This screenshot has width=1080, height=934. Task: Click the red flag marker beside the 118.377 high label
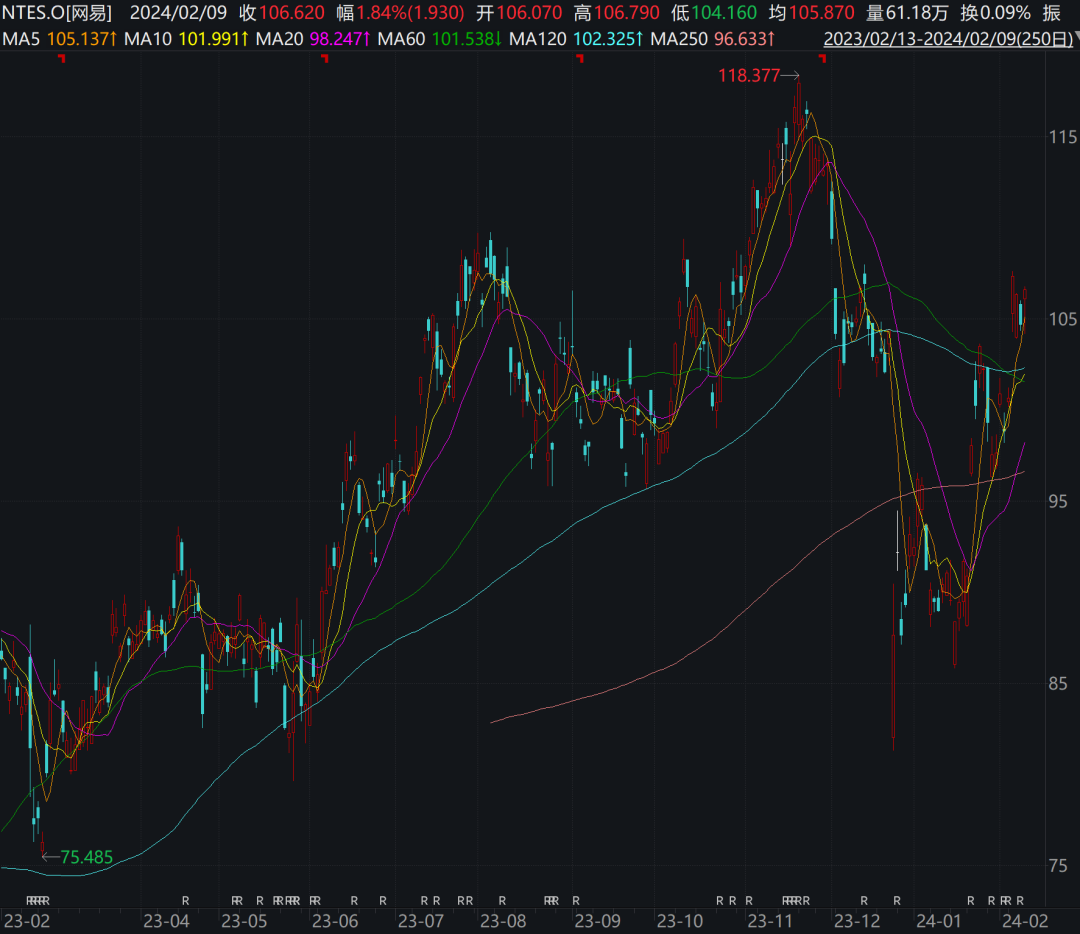point(822,59)
